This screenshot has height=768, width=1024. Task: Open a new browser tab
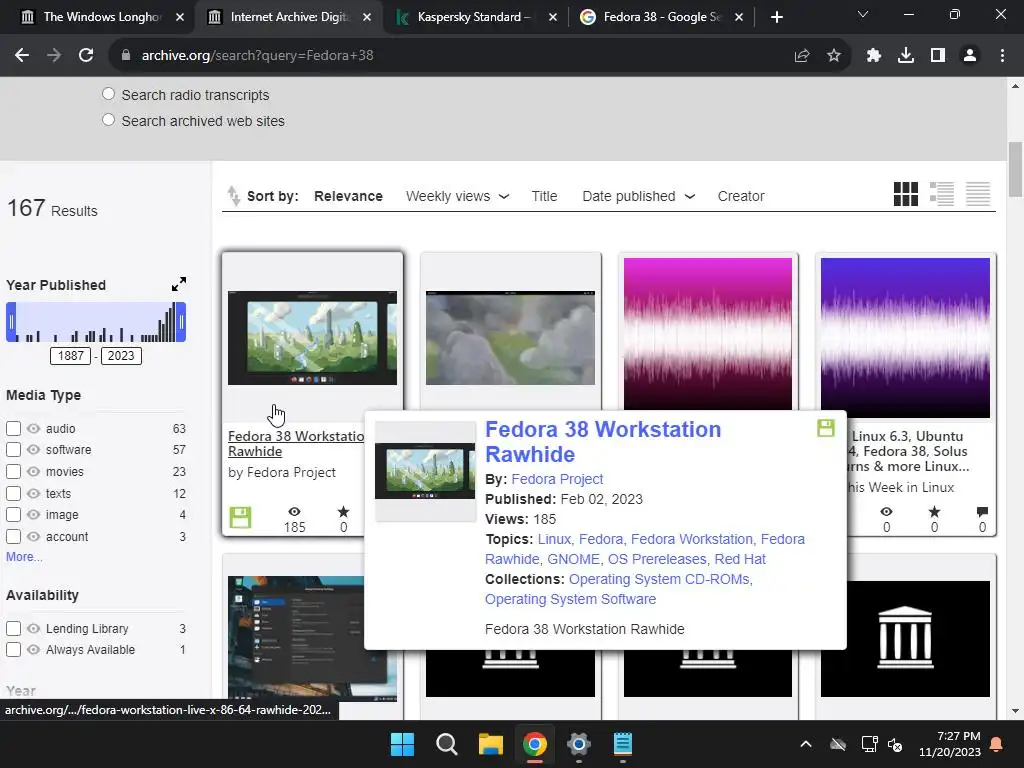(x=776, y=17)
